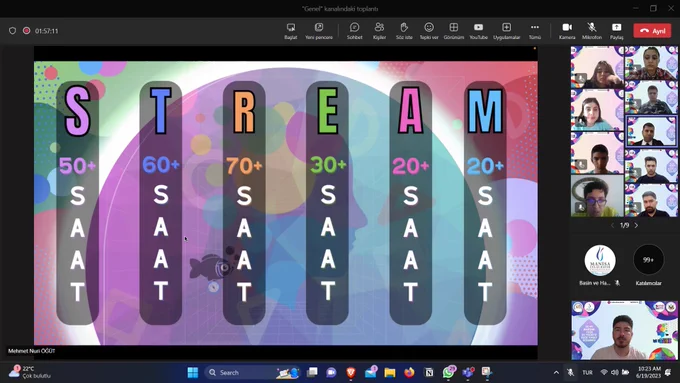Open the Mail app on taskbar
Image resolution: width=680 pixels, height=383 pixels.
[x=371, y=372]
